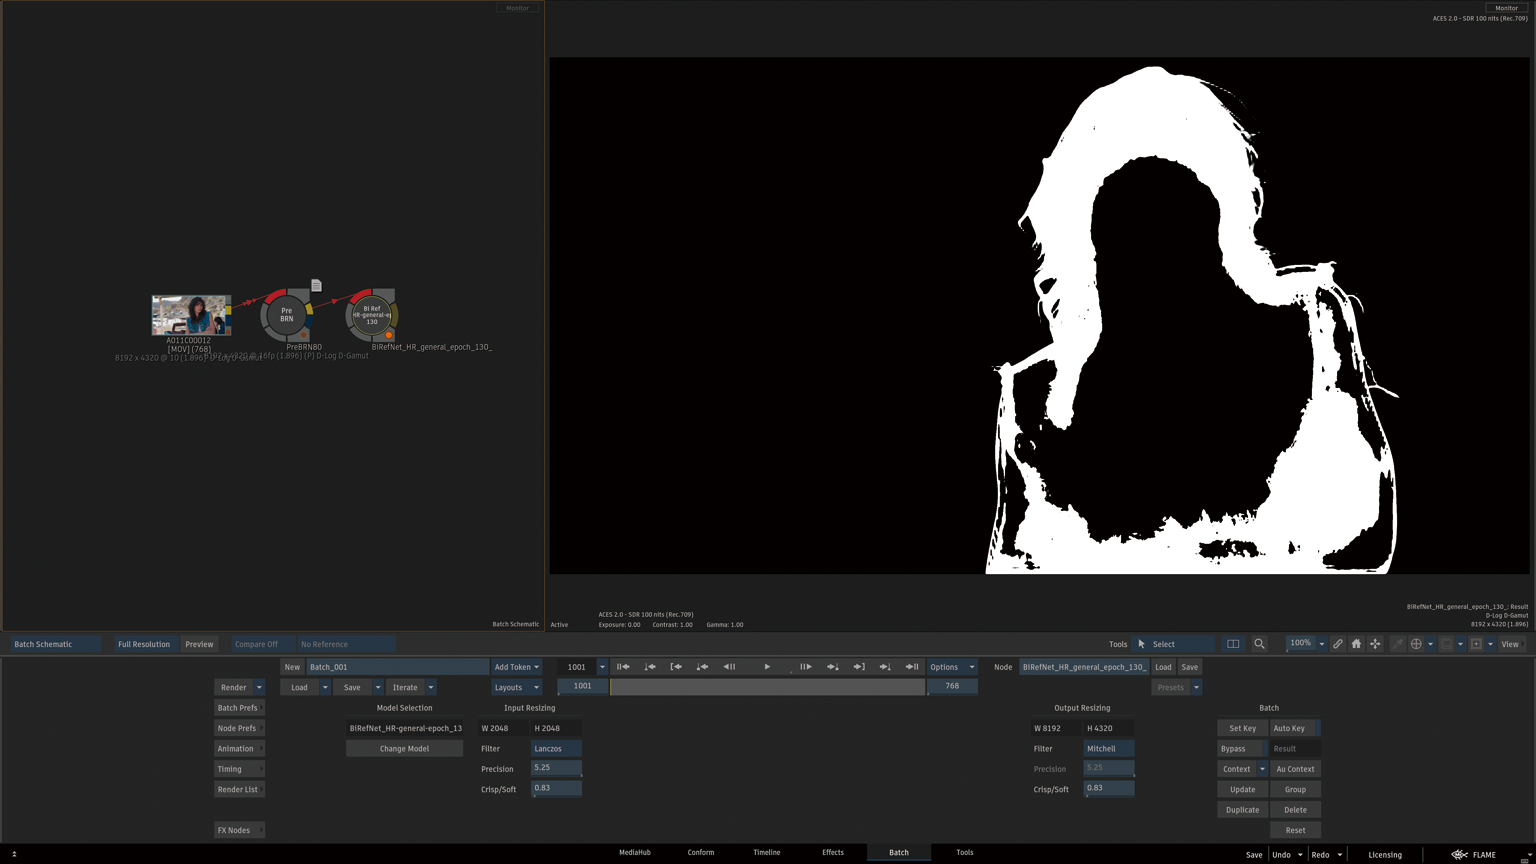Enable Auto Key

coord(1289,728)
